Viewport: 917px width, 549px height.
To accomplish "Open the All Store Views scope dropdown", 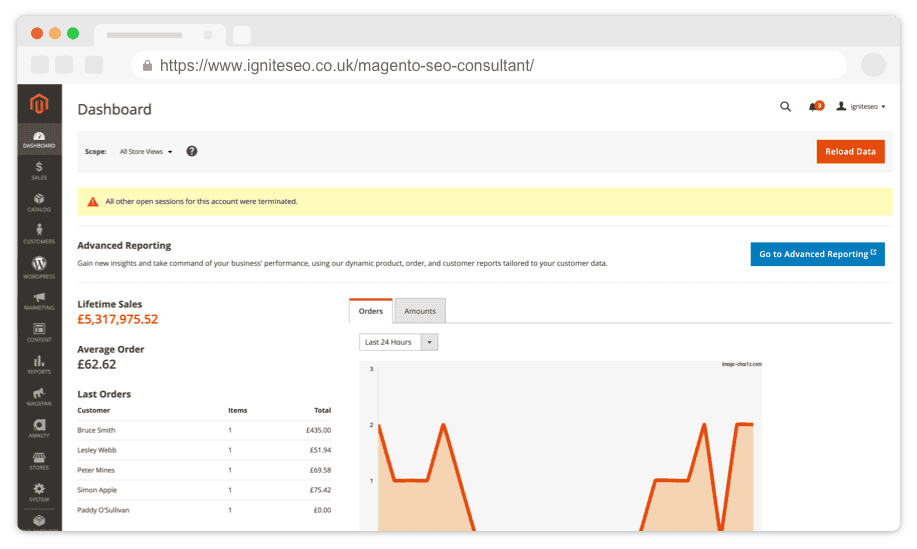I will (146, 151).
